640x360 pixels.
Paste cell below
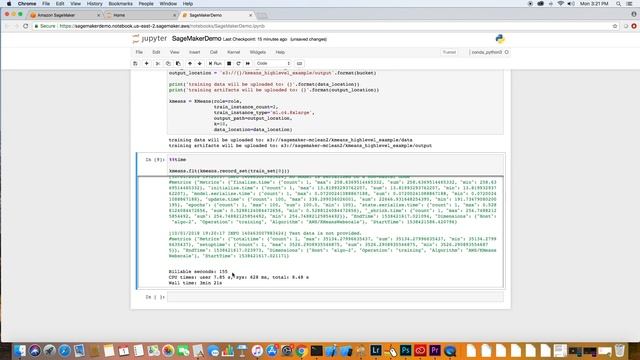[178, 64]
